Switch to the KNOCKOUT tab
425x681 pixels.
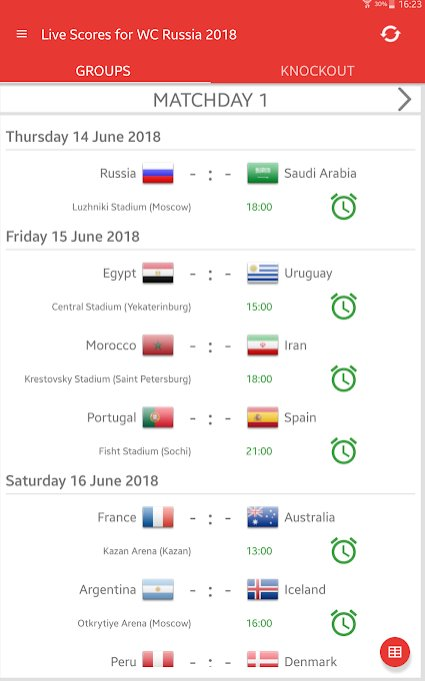tap(317, 71)
